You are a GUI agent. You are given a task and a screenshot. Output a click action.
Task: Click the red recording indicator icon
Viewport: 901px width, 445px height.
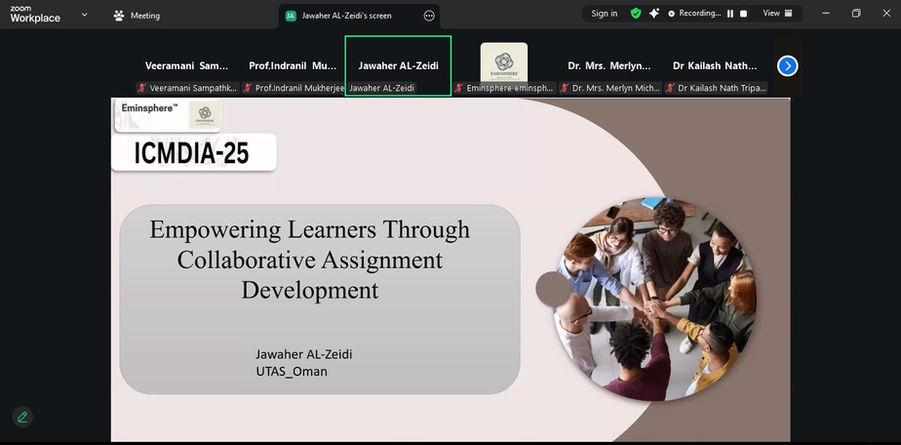671,13
